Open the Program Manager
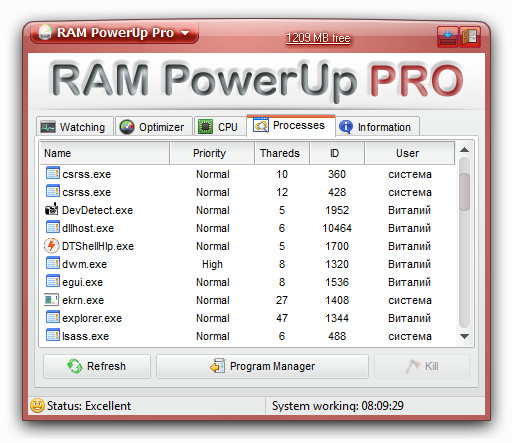This screenshot has height=443, width=512. [263, 366]
